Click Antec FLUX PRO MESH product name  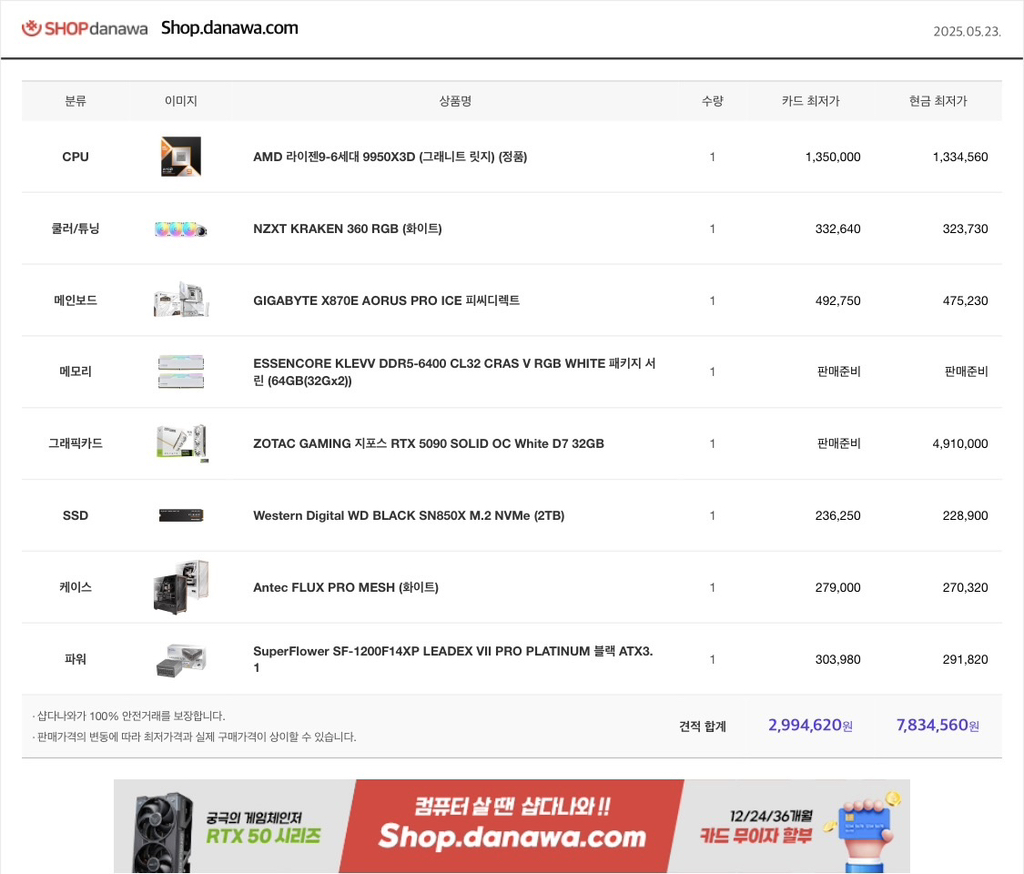pos(345,587)
